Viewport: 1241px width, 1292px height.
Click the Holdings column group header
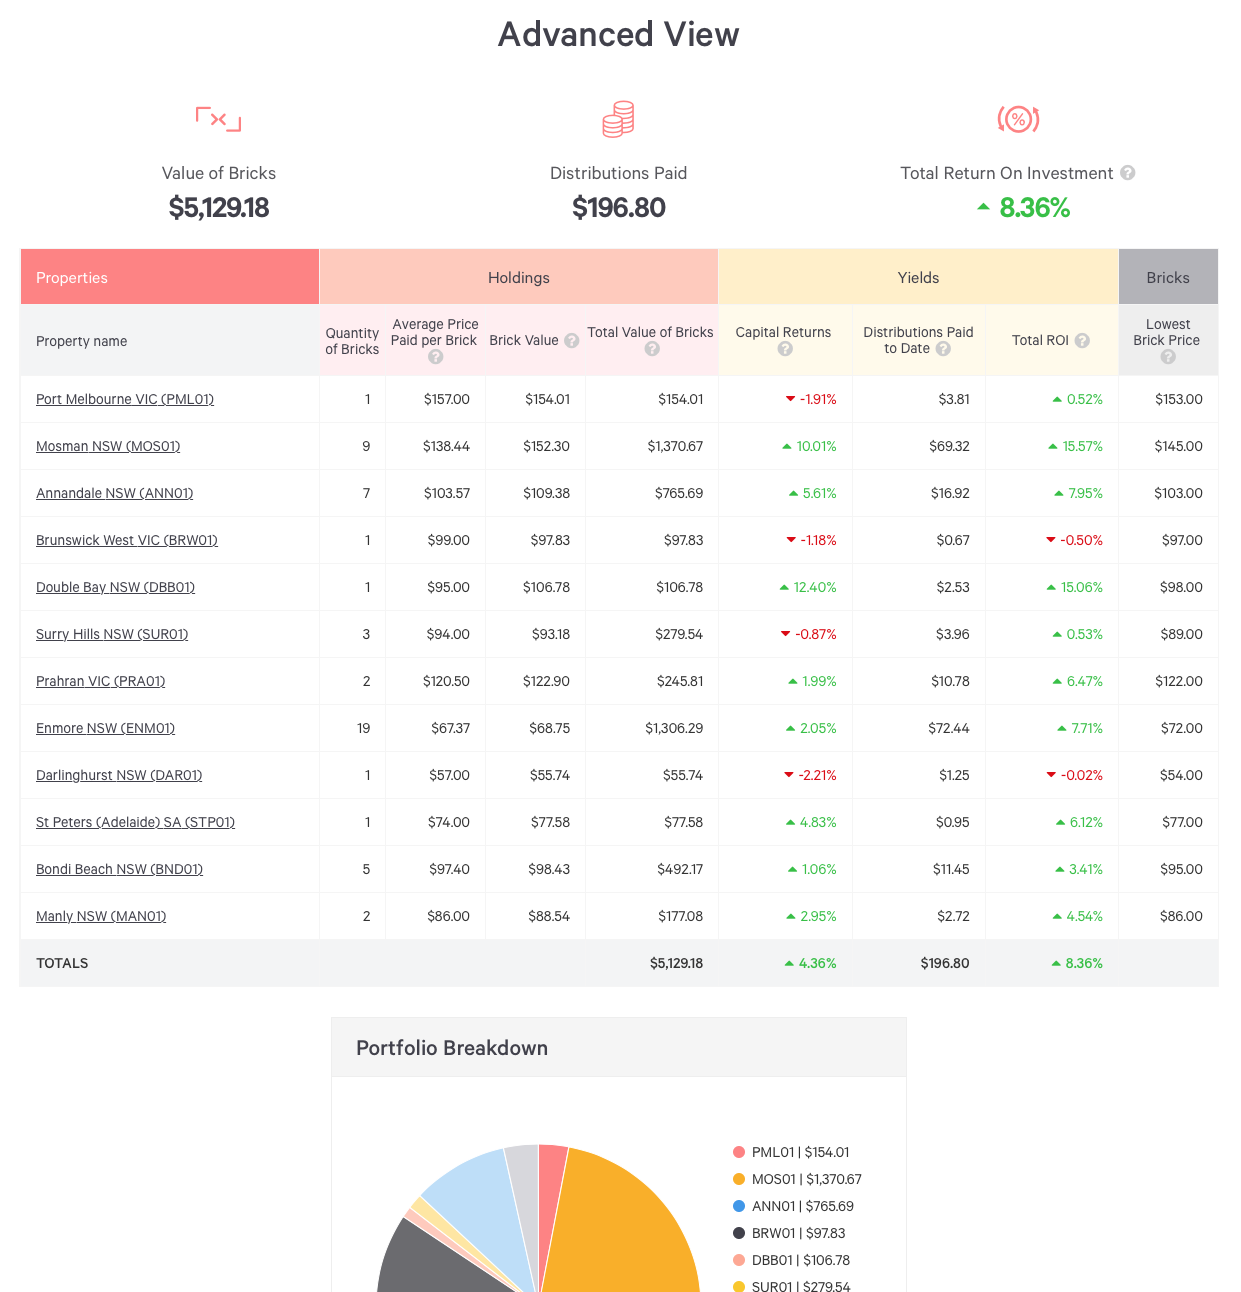tap(519, 277)
